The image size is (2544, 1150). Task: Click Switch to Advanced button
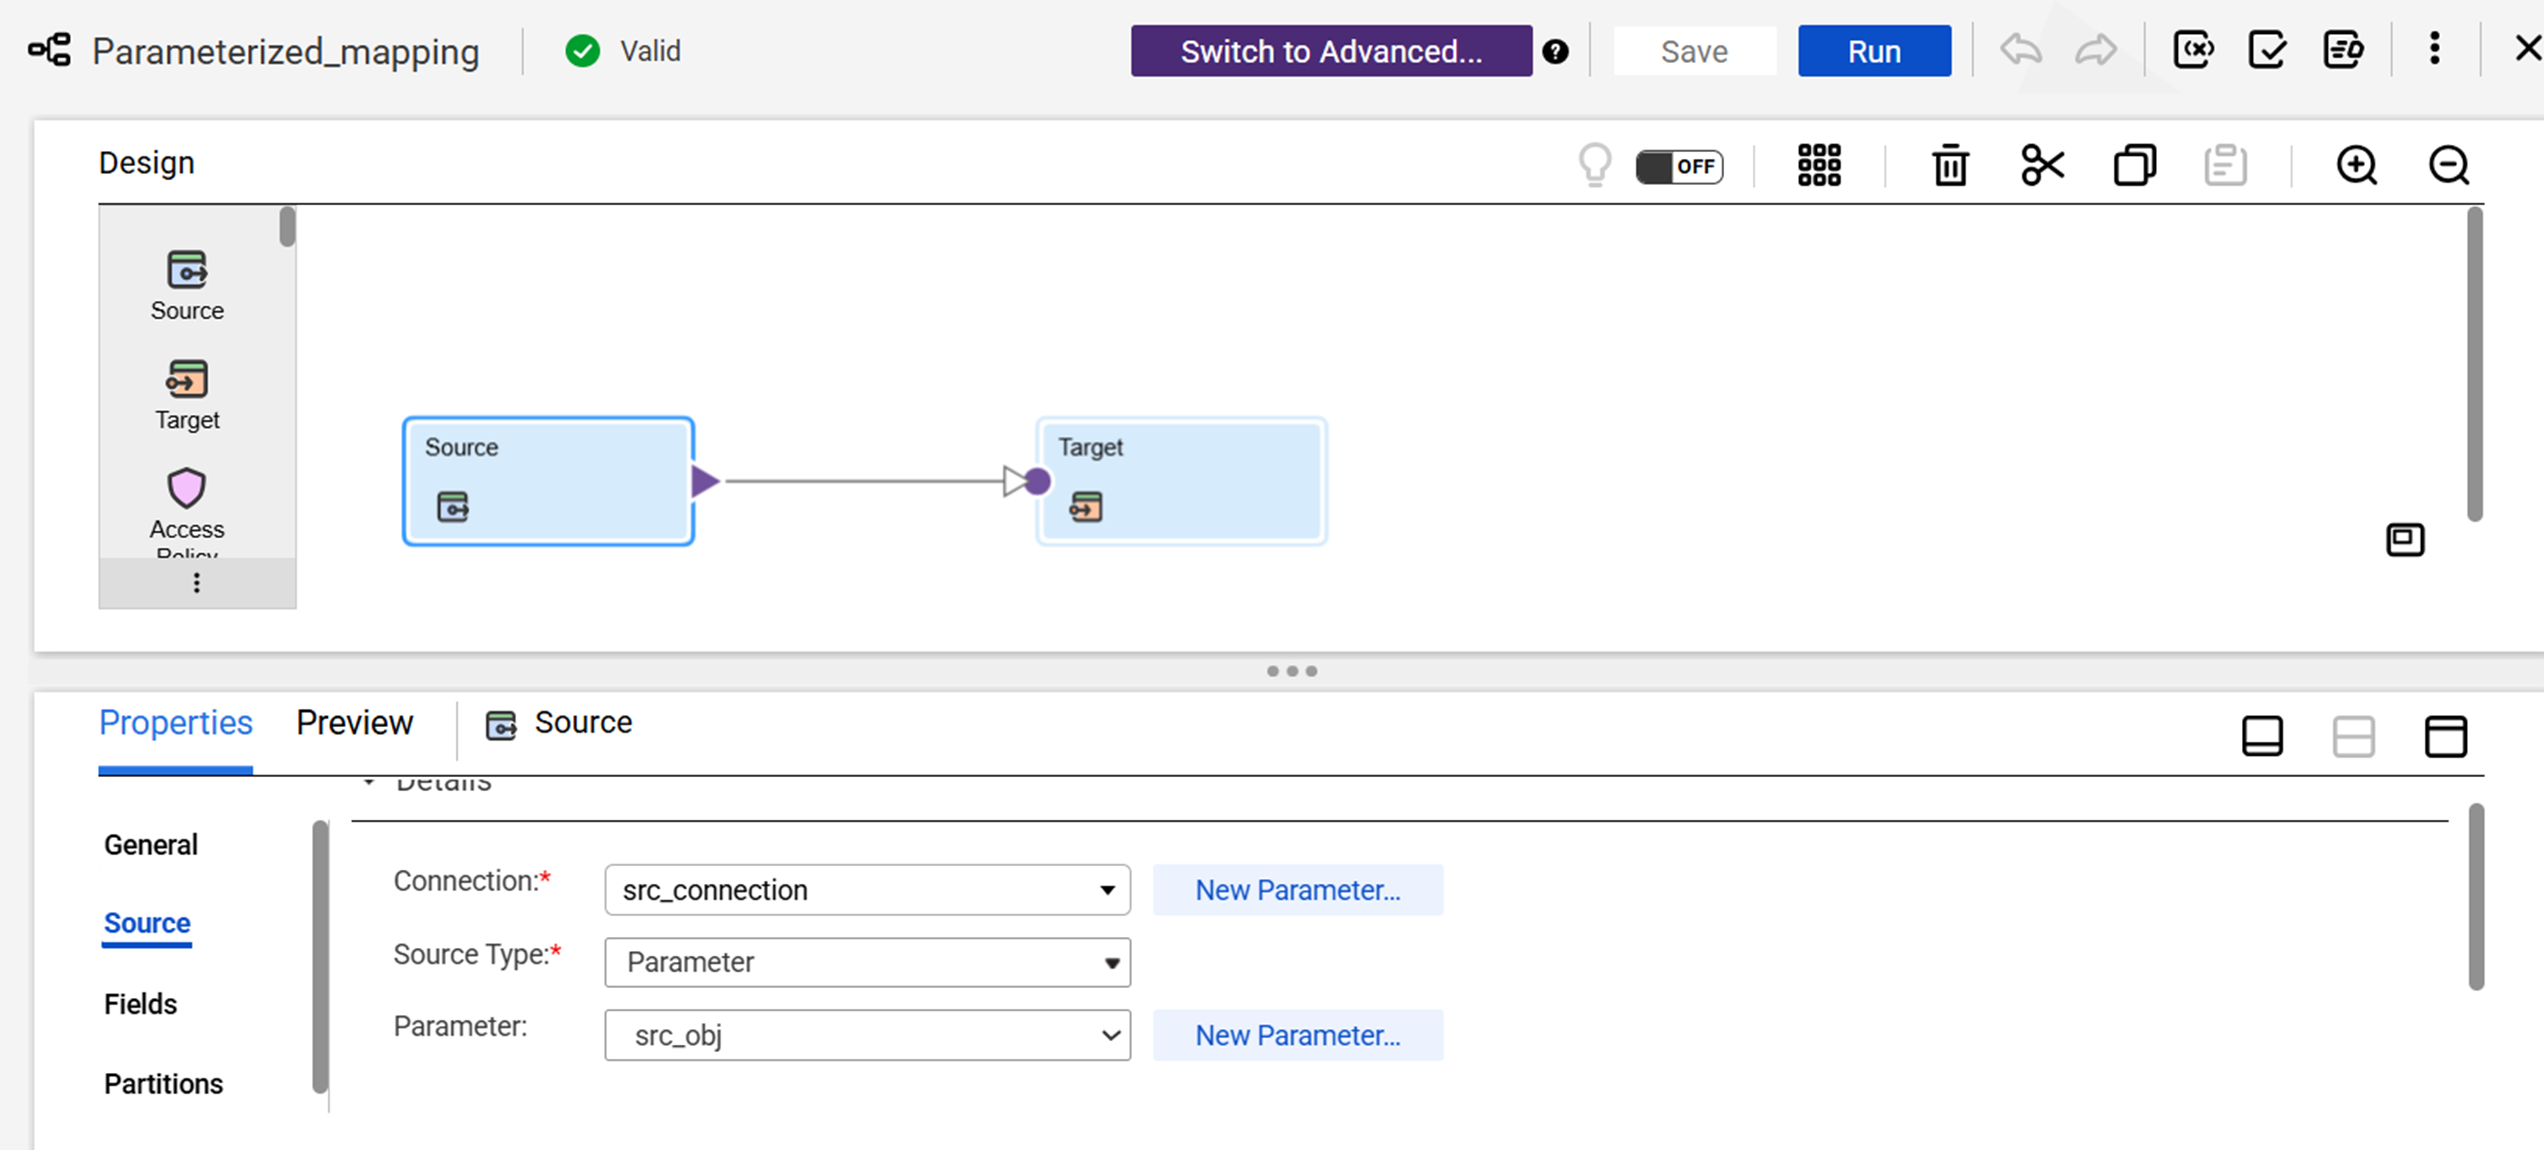(1331, 51)
